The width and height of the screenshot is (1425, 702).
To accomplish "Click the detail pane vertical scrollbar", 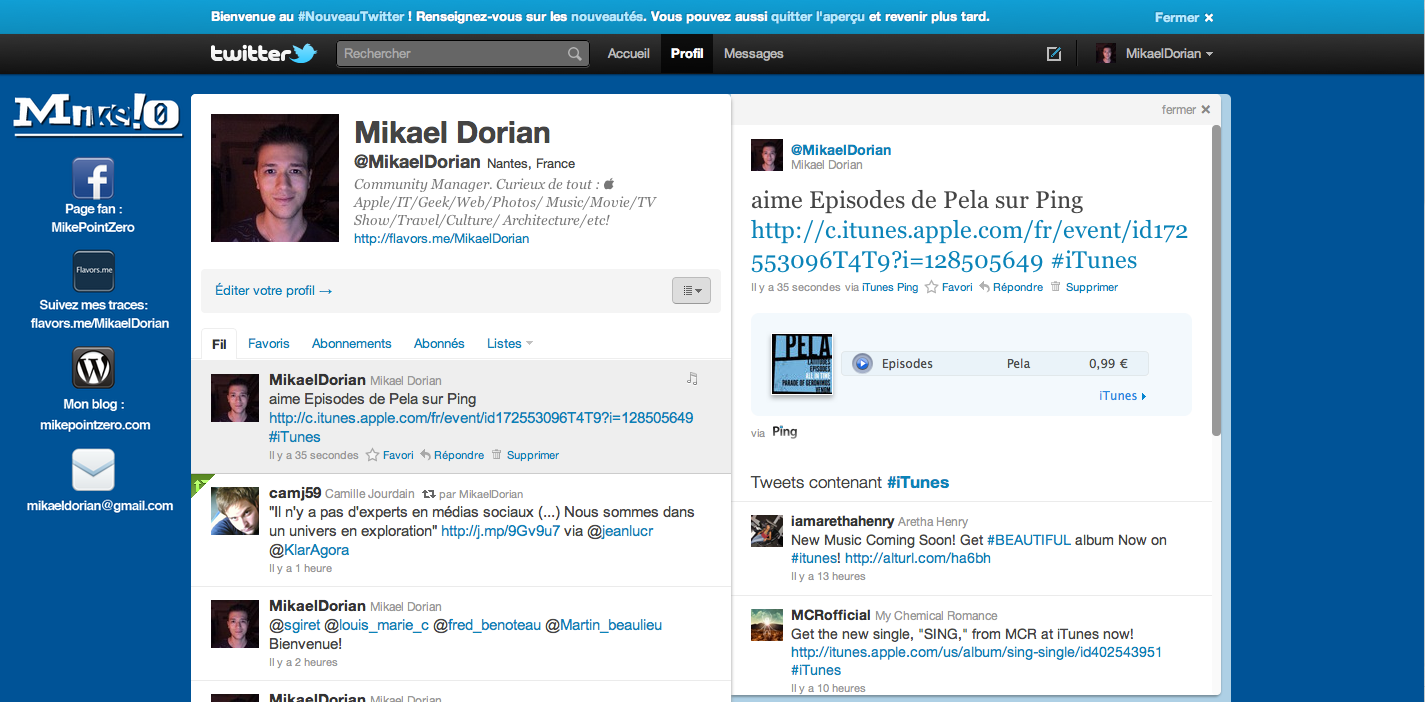I will (x=1216, y=280).
